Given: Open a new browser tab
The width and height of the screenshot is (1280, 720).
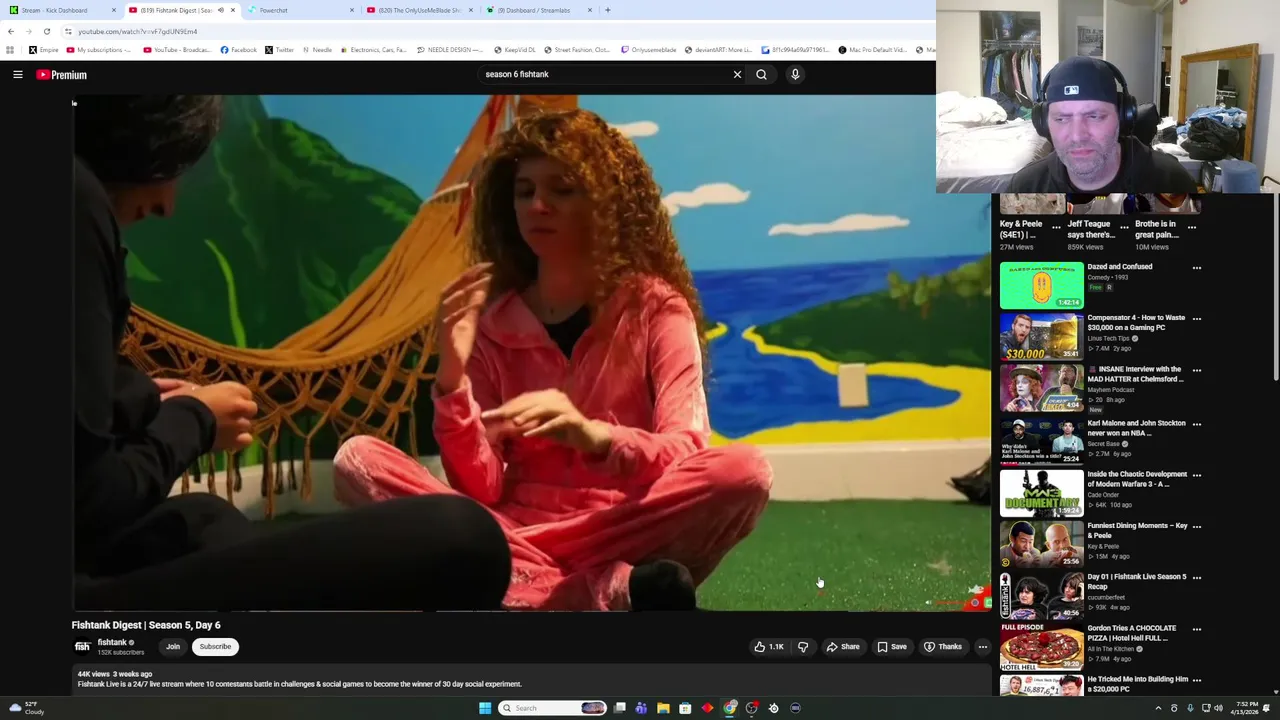Looking at the screenshot, I should click(x=607, y=10).
